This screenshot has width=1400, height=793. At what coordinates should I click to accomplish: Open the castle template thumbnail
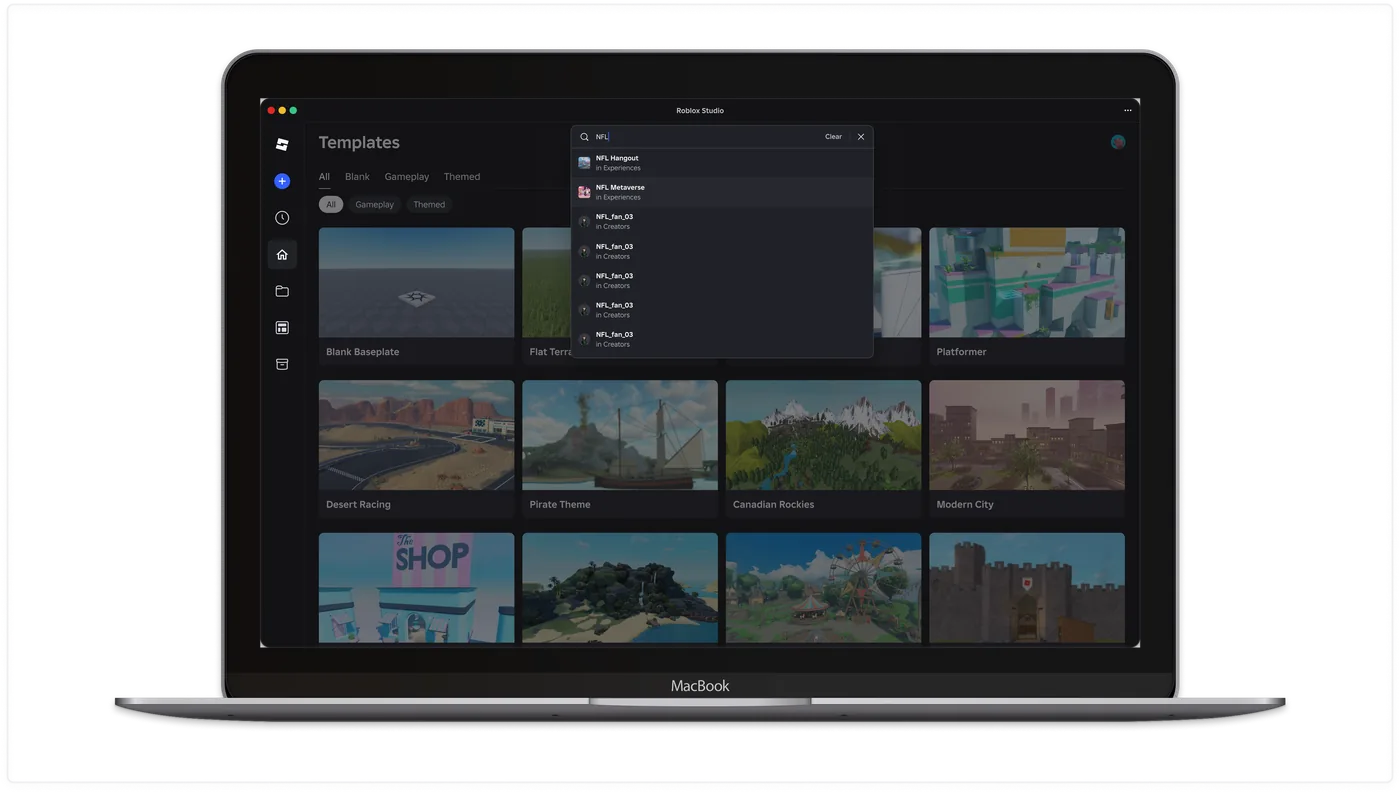(x=1027, y=588)
